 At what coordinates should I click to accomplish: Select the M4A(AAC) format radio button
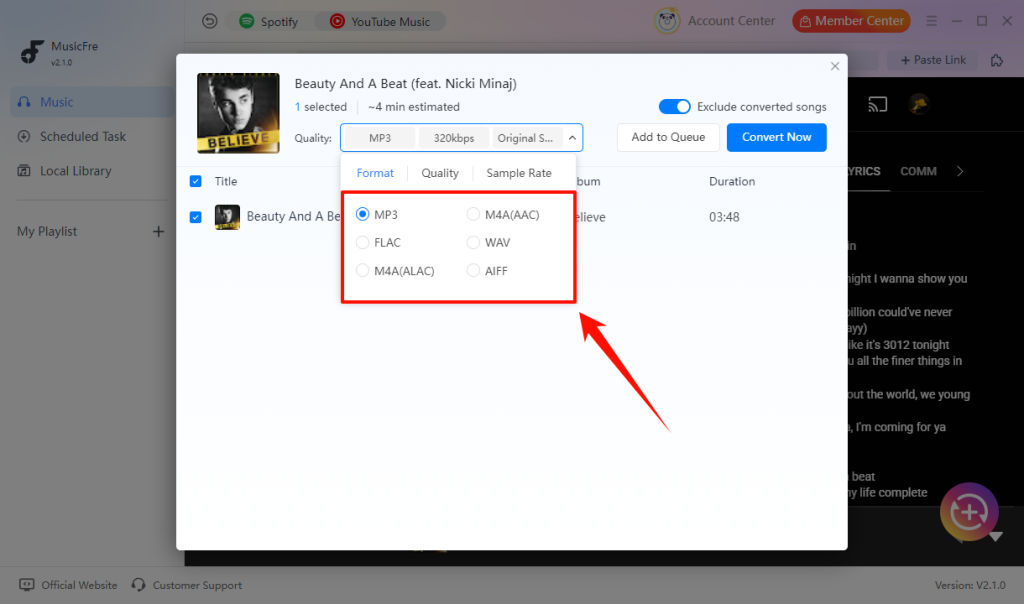473,214
